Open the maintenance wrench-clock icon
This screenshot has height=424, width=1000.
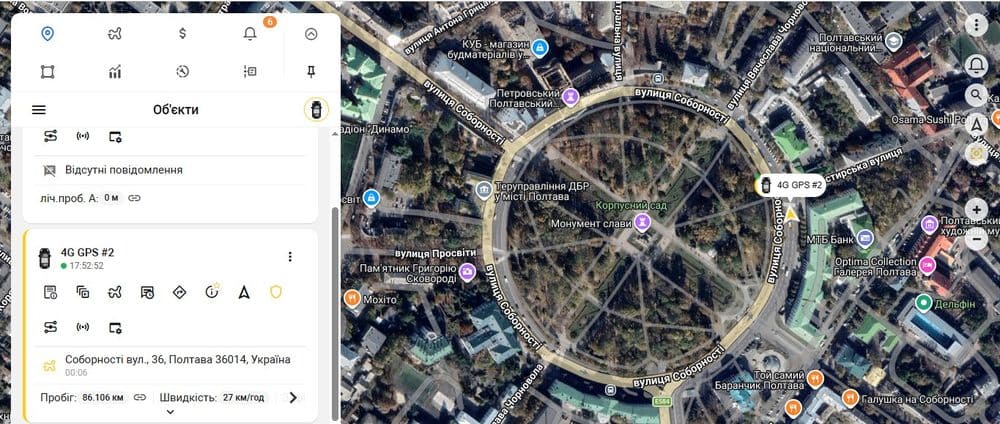pos(182,71)
